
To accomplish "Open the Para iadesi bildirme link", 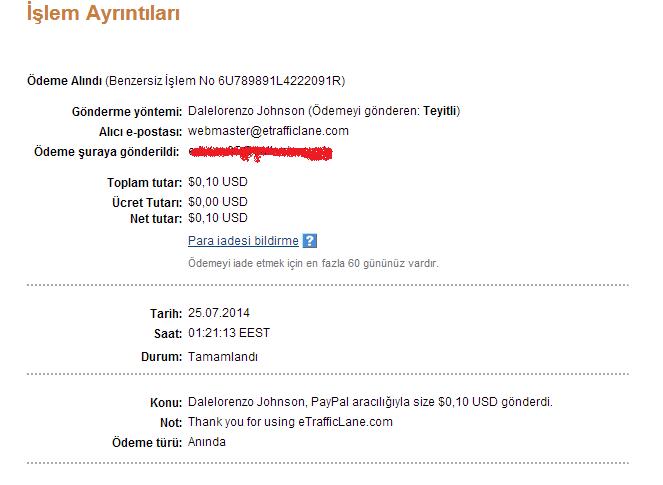I will coord(243,241).
